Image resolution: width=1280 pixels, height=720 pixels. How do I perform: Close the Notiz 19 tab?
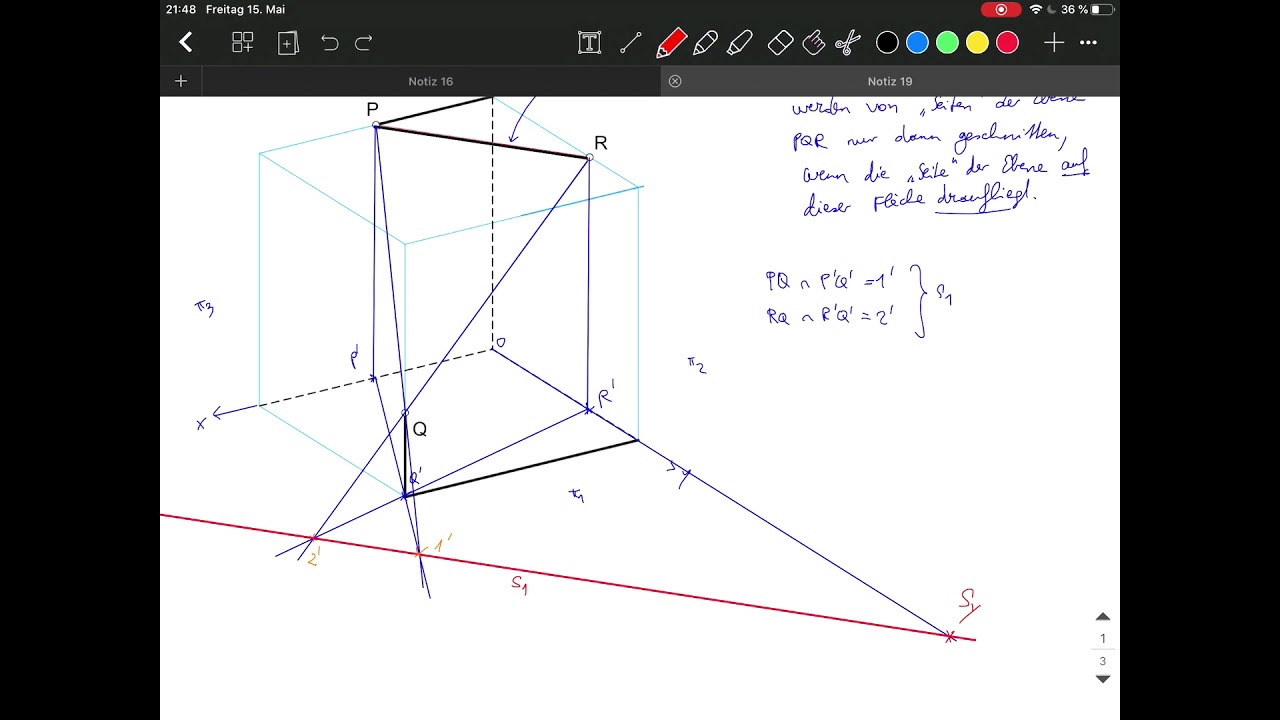tap(675, 81)
